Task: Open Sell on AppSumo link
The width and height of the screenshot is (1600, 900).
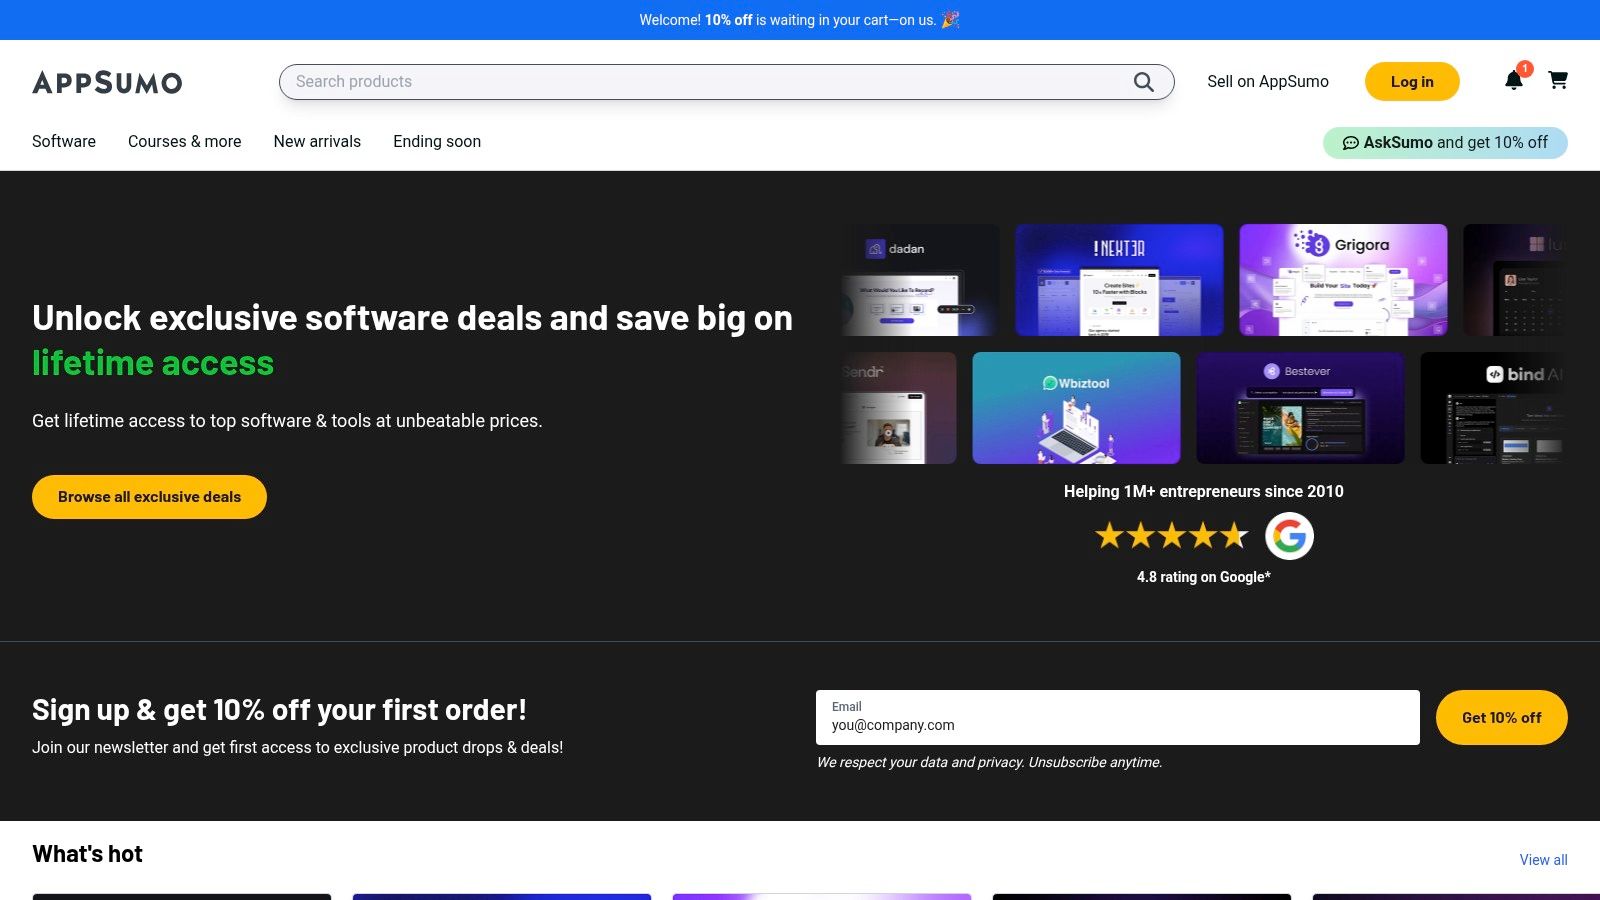Action: (x=1268, y=82)
